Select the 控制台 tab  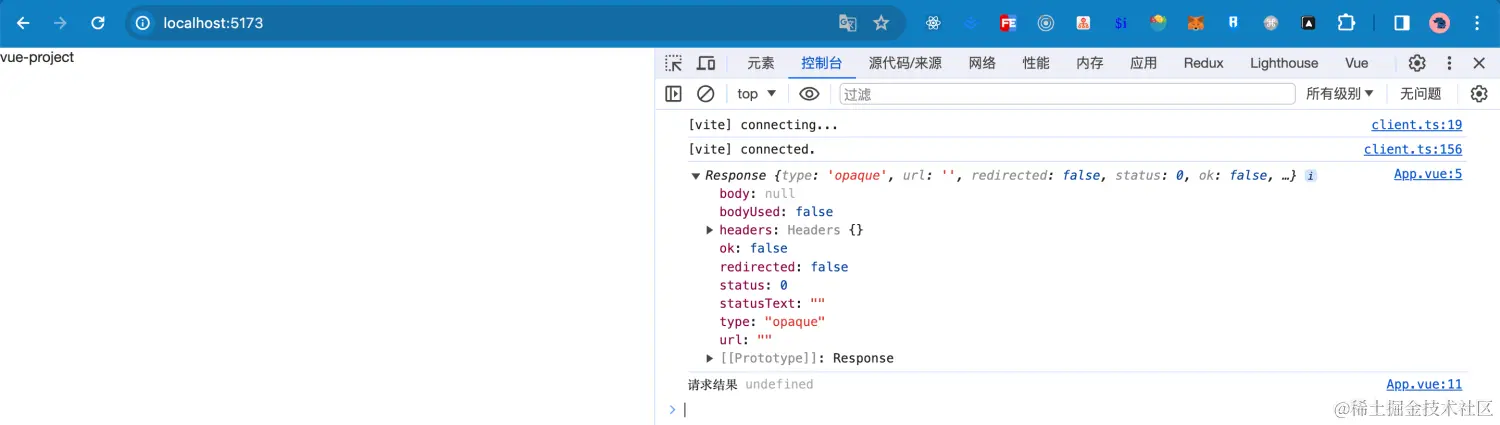tap(821, 63)
